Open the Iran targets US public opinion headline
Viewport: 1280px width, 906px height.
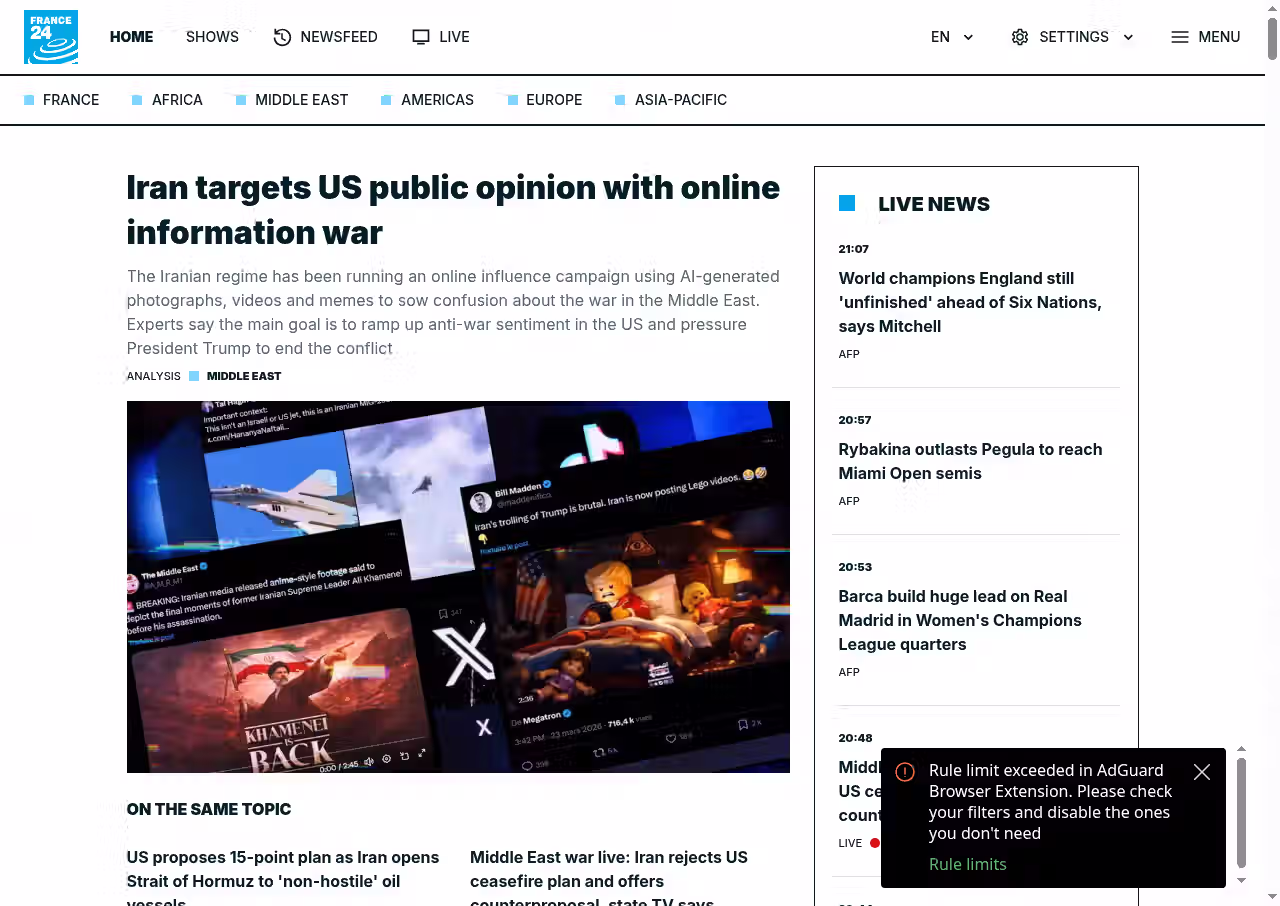point(453,209)
